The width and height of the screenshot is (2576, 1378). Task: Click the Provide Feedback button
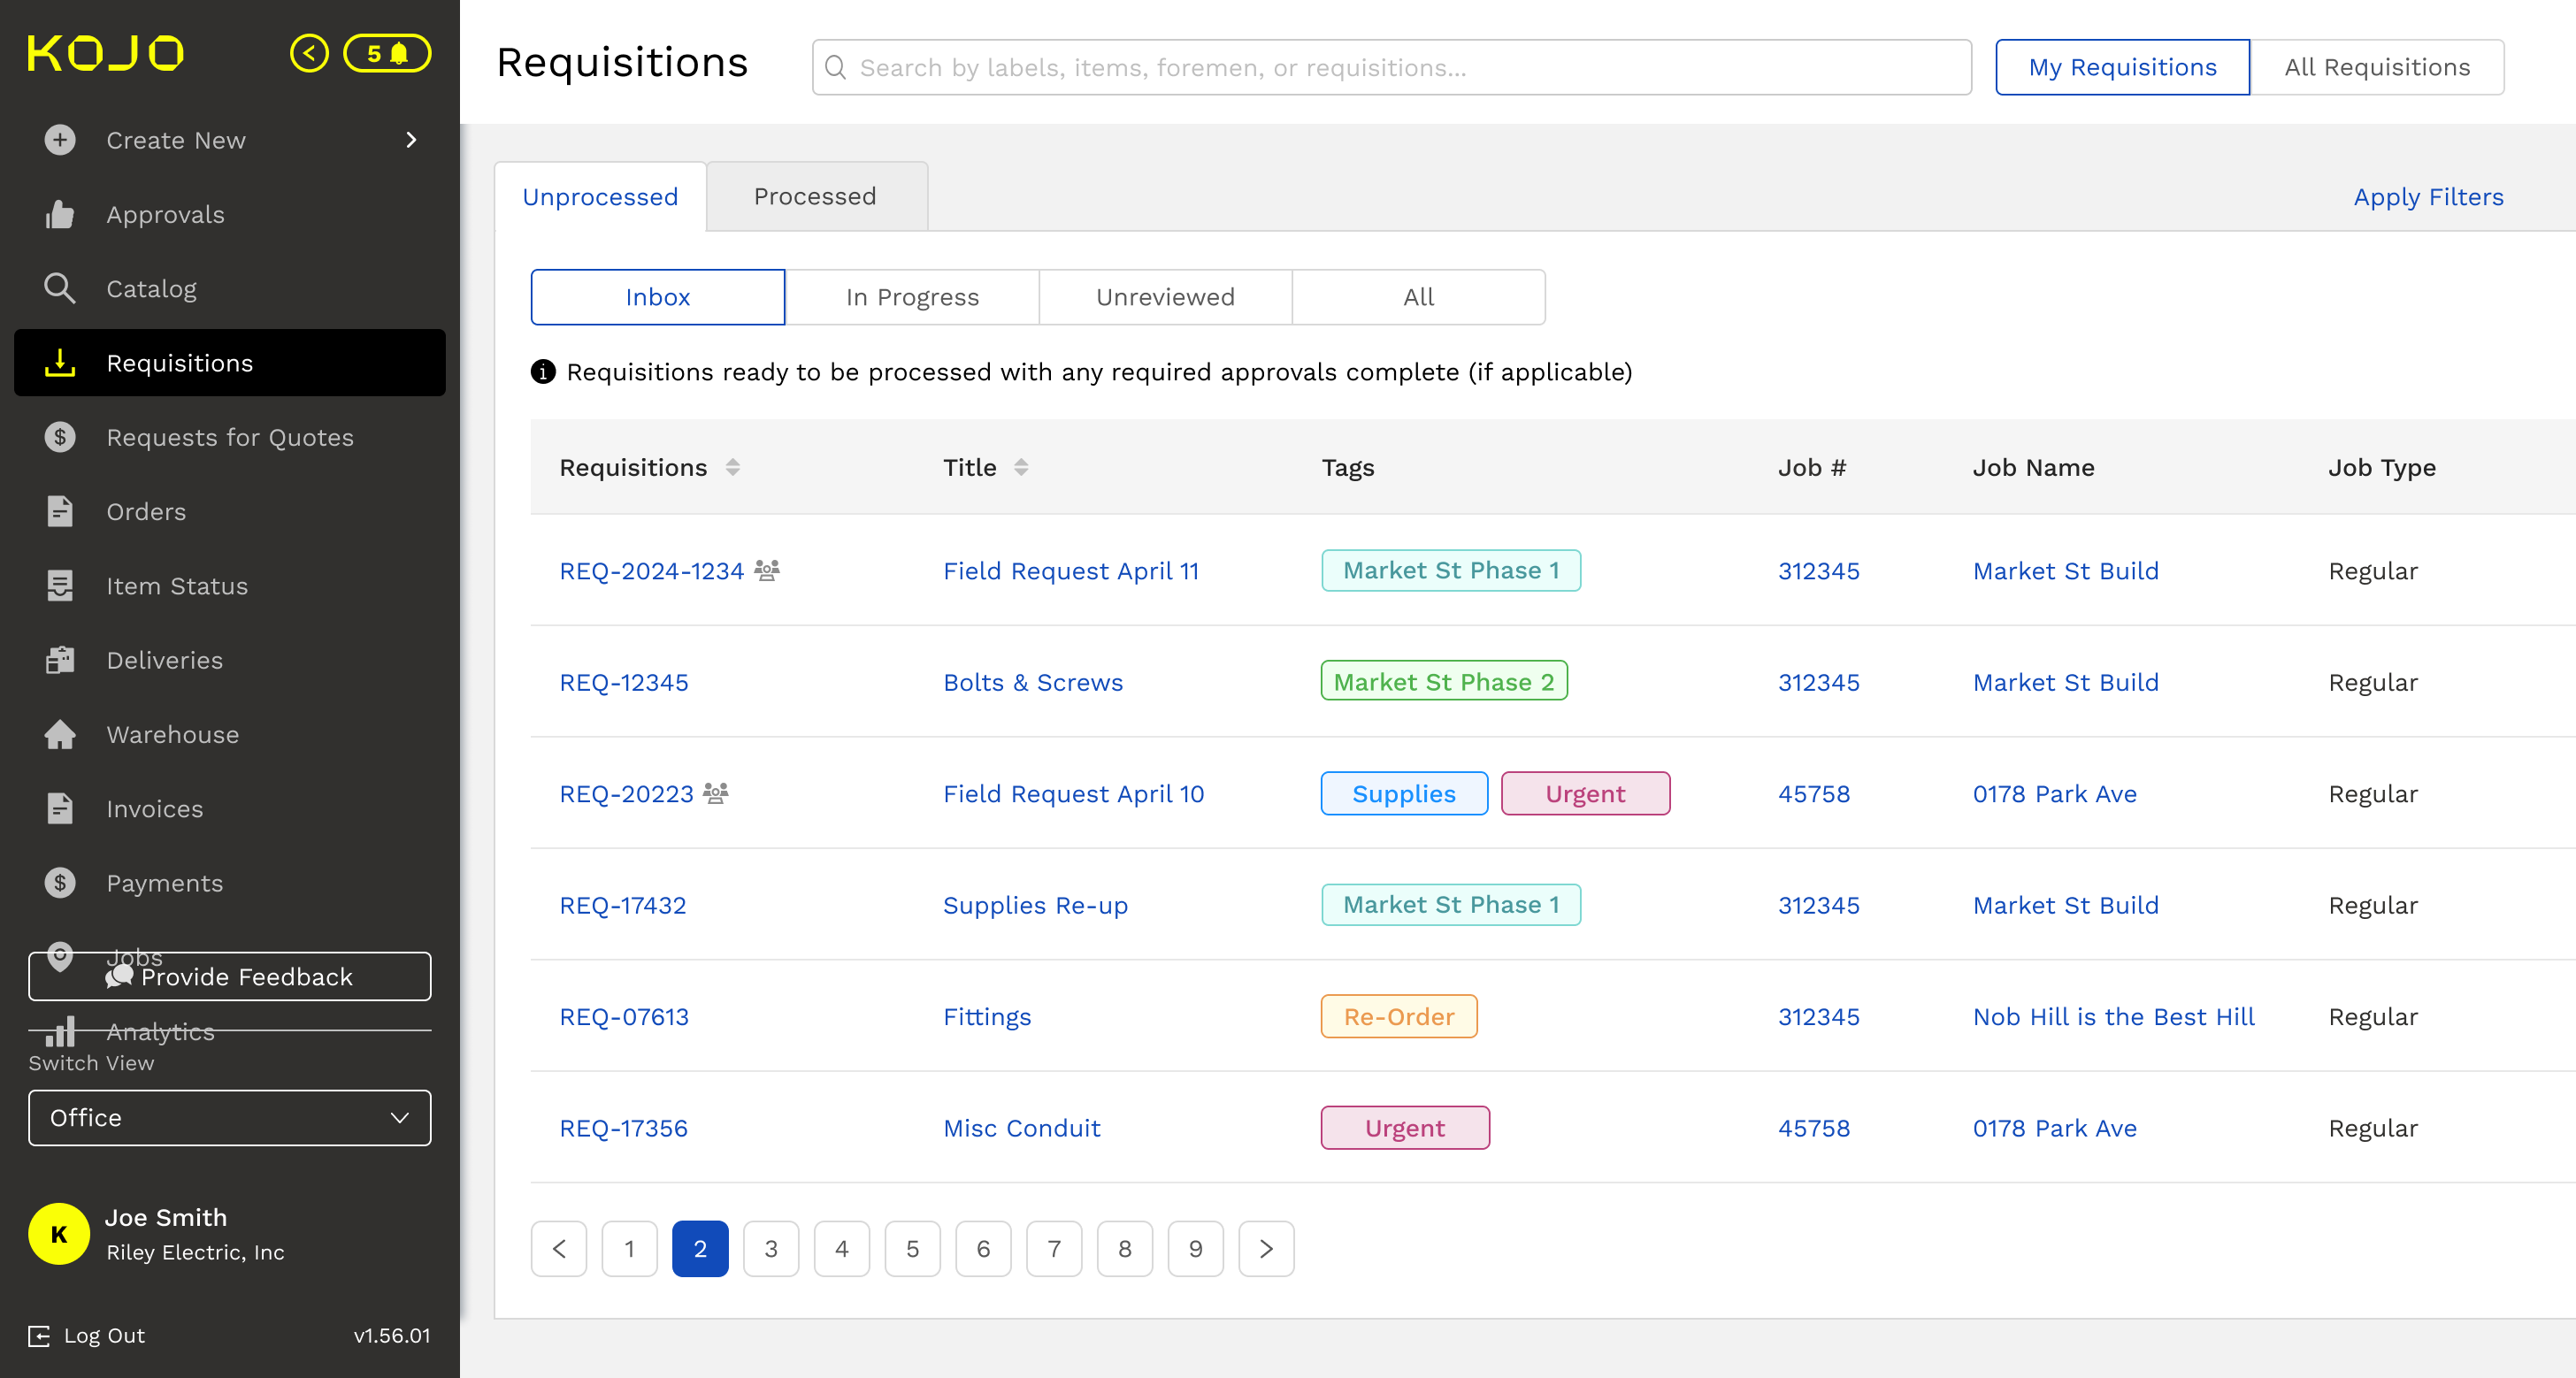pos(230,976)
